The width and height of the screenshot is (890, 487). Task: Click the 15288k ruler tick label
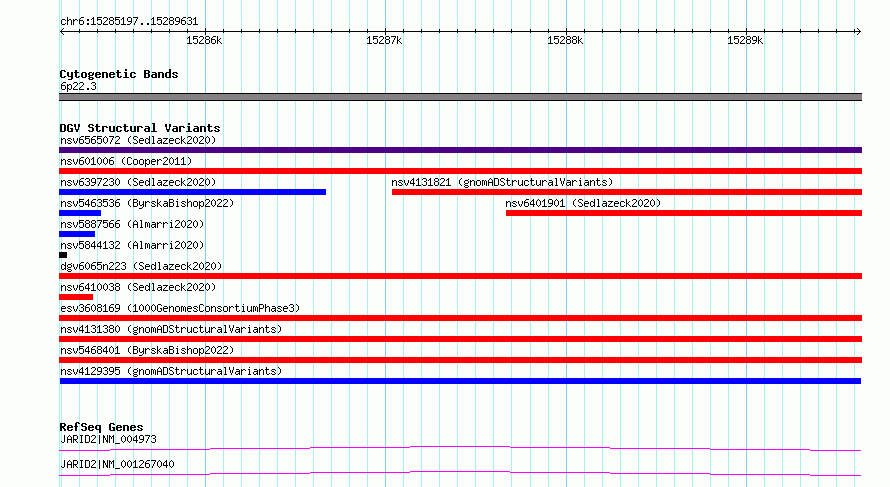565,40
